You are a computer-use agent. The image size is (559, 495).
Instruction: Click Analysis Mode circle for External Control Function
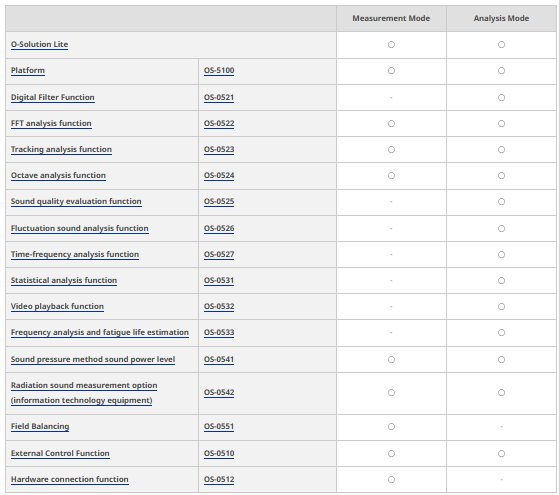click(x=502, y=454)
